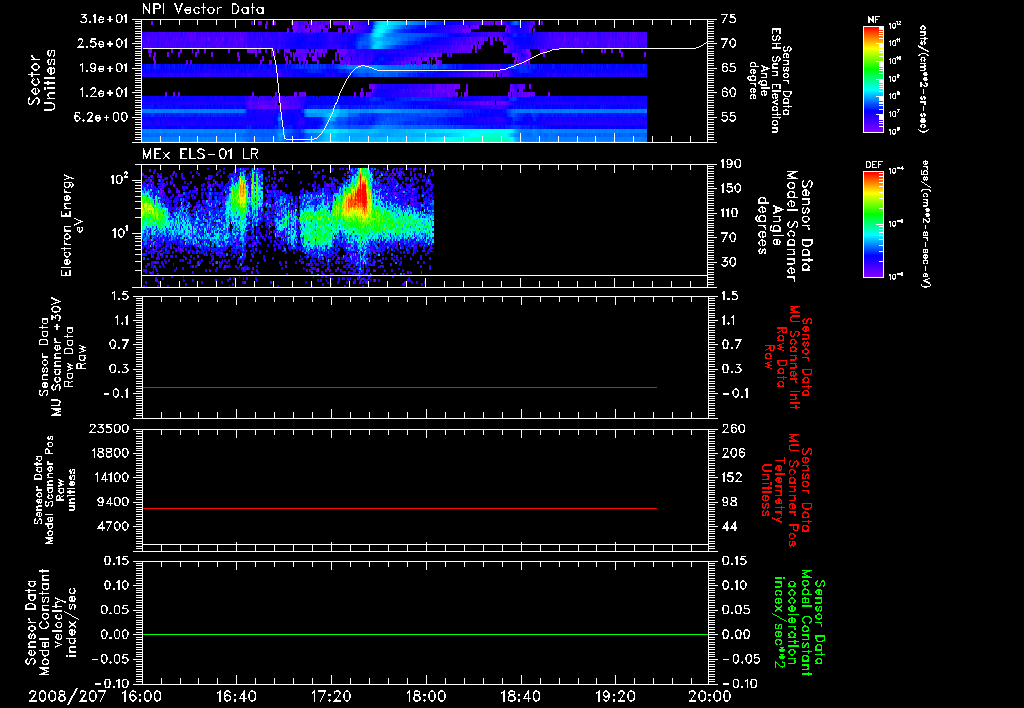Click the 'ergs/(cm**2-sr-sec-eV)' units label
This screenshot has width=1024, height=708.
[925, 224]
